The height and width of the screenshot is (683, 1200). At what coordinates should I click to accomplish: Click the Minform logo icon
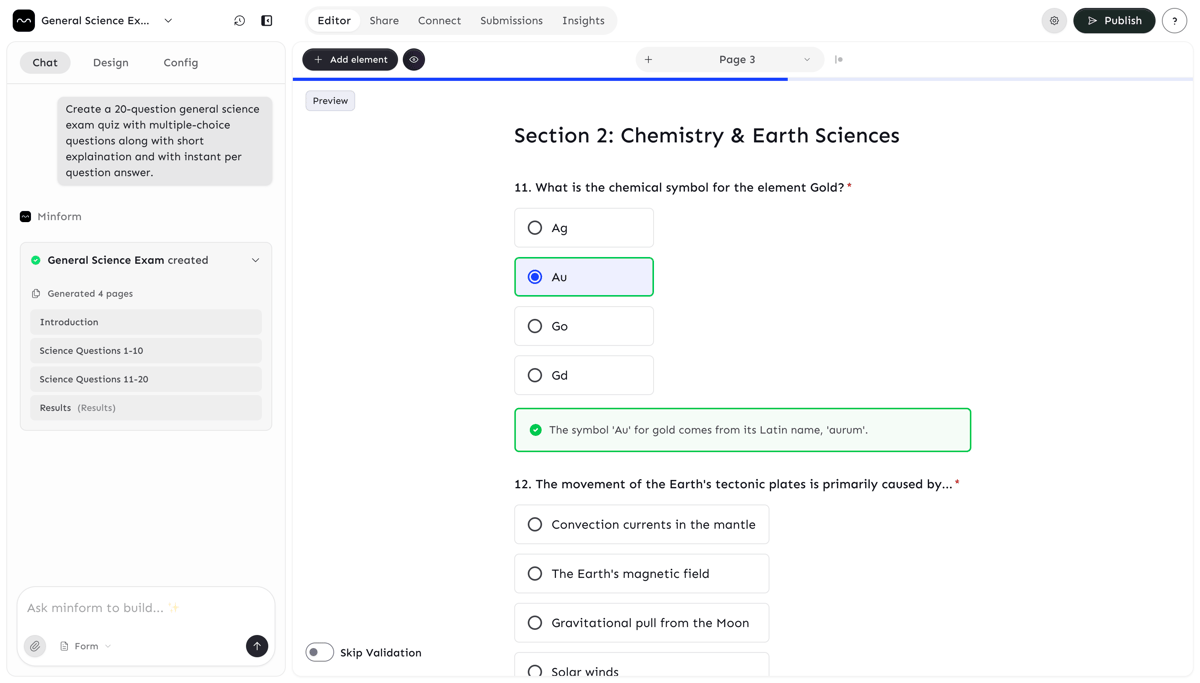point(24,21)
